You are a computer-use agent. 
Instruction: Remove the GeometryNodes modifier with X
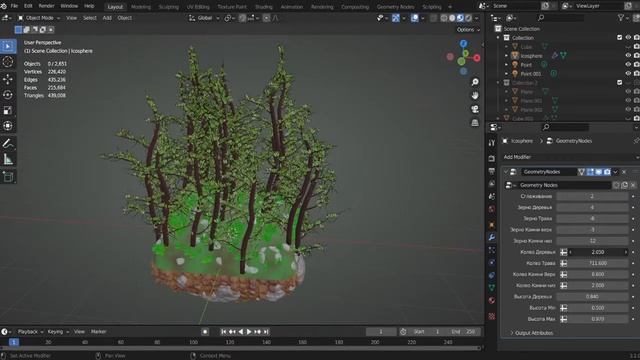(624, 172)
